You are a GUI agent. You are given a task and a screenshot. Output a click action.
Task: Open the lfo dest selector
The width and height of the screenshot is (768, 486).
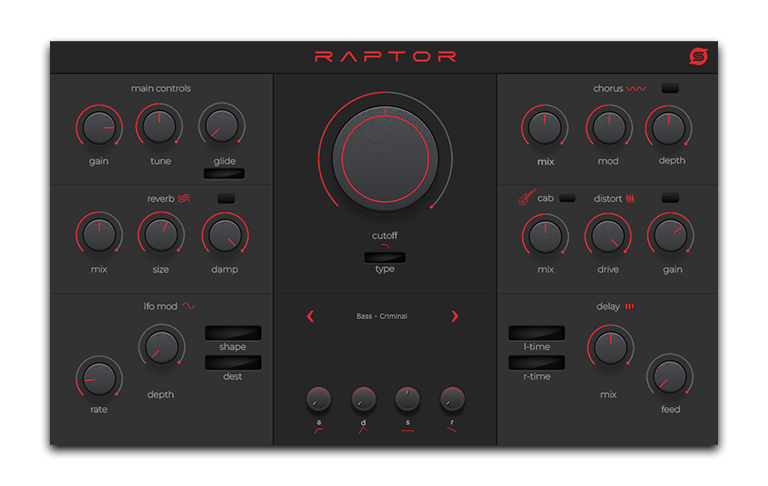pos(233,362)
